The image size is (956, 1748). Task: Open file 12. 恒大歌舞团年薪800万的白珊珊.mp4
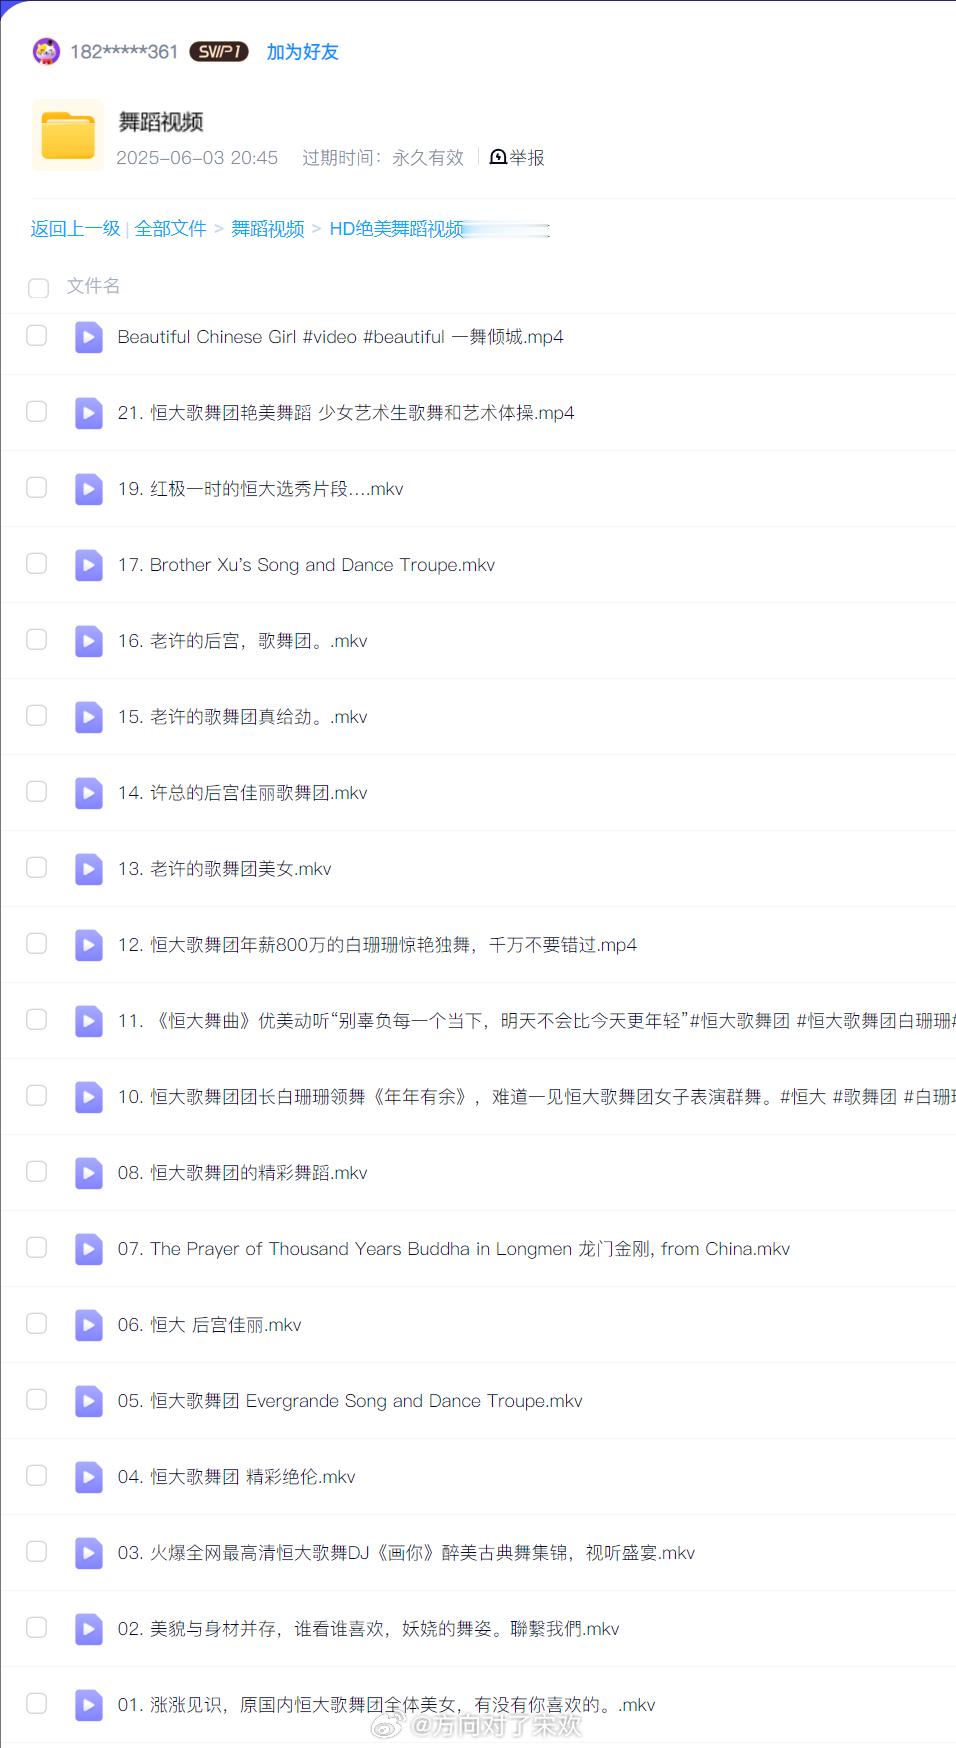[377, 945]
